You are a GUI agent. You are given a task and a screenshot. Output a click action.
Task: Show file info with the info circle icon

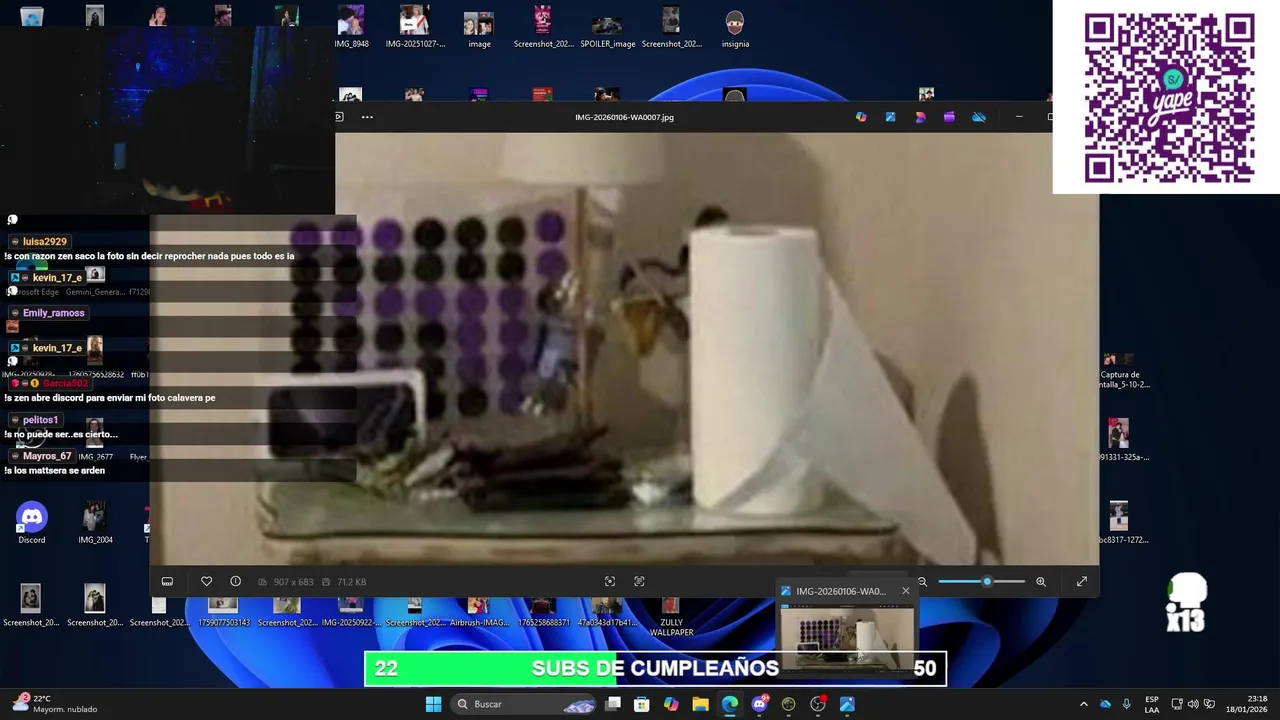pos(235,582)
